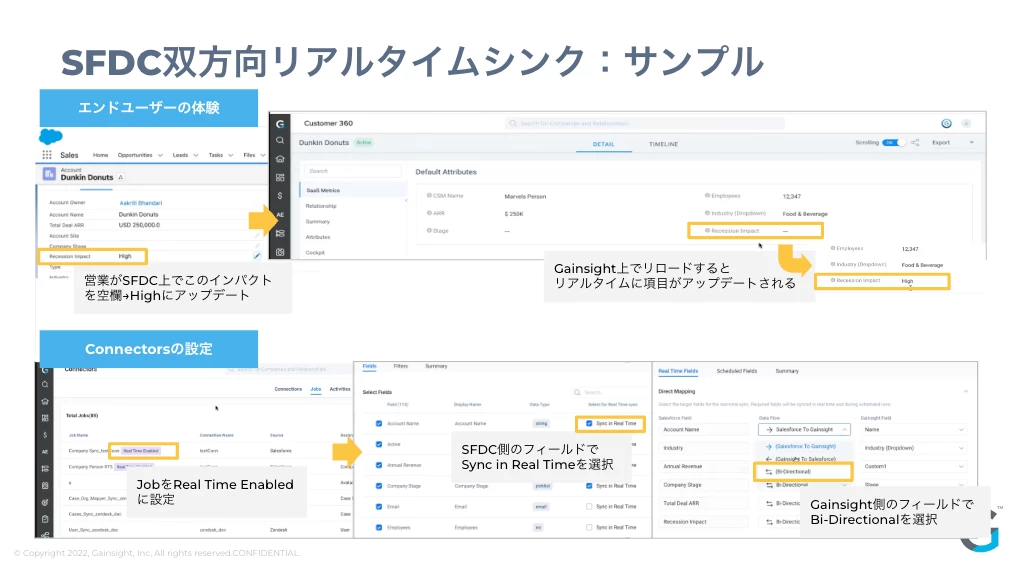The height and width of the screenshot is (567, 1017).
Task: Expand the Tasks menu chevron
Action: pyautogui.click(x=231, y=156)
